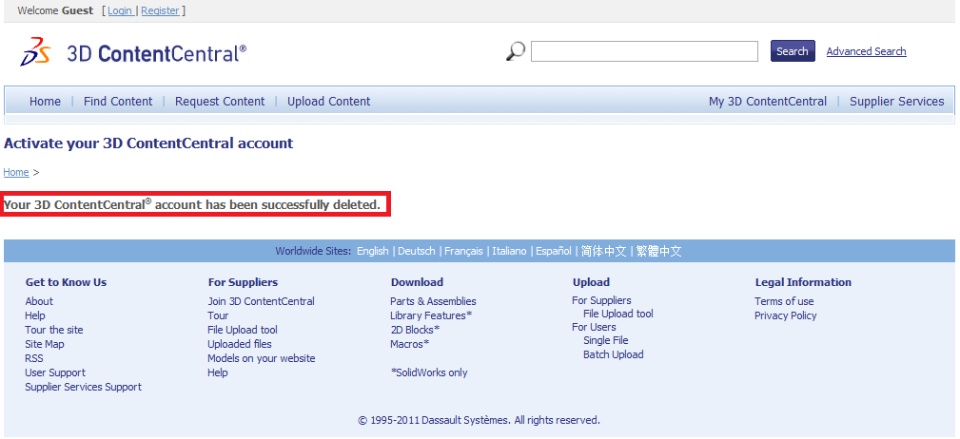
Task: Click the 'Get to Know Us' heading
Action: coord(66,282)
